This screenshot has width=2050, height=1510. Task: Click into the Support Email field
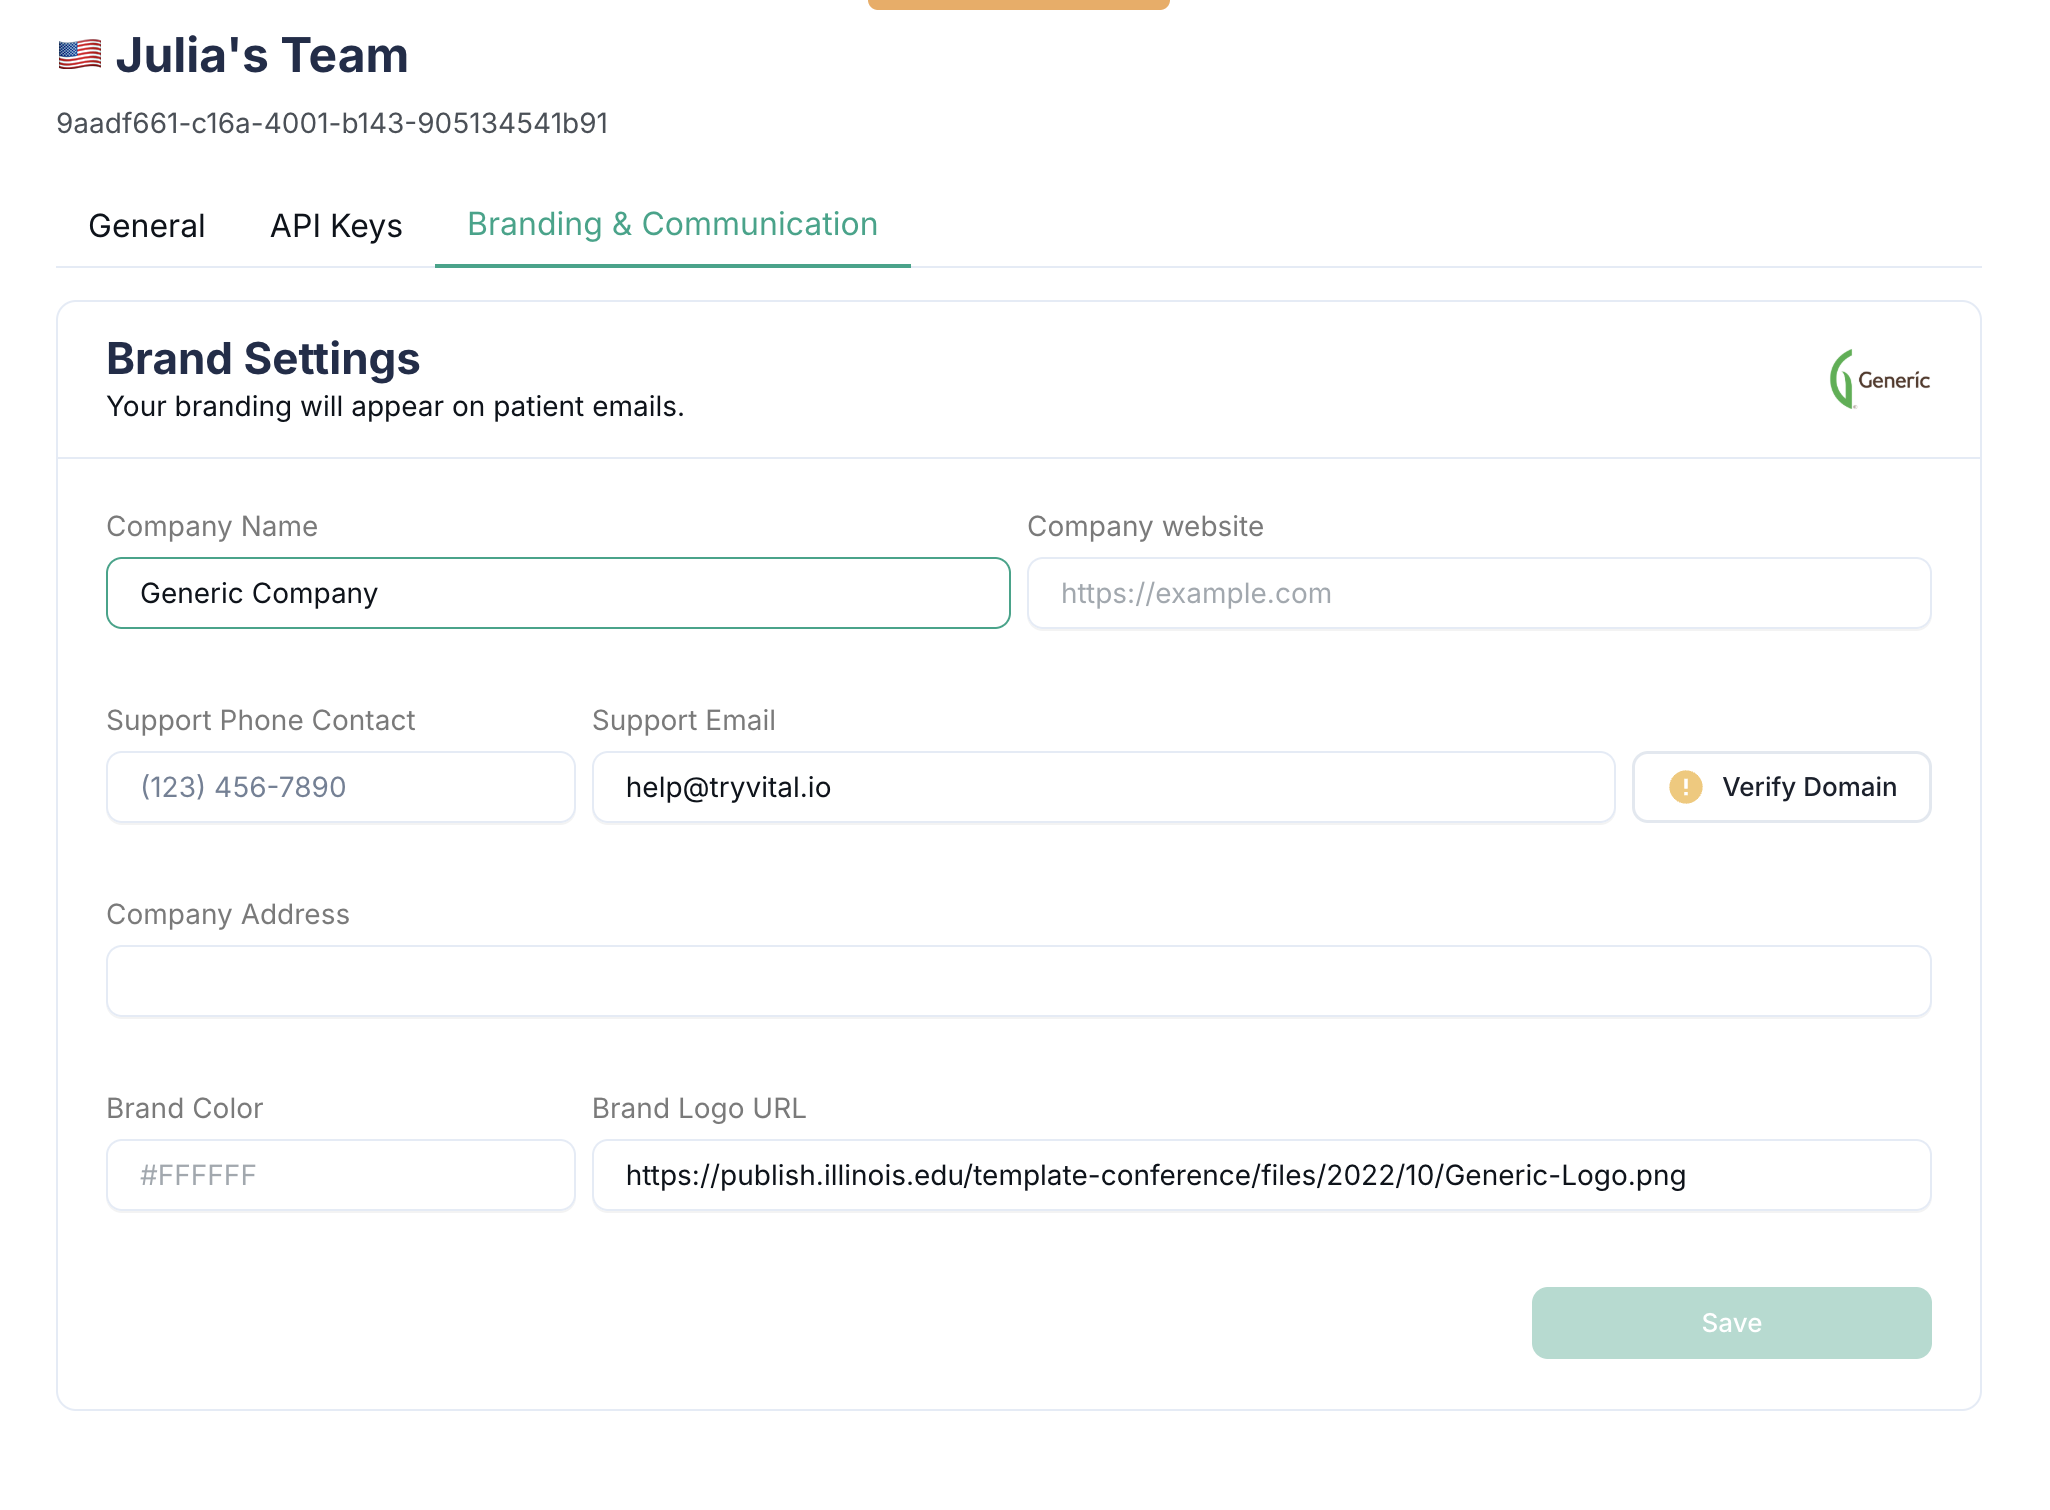click(1102, 787)
